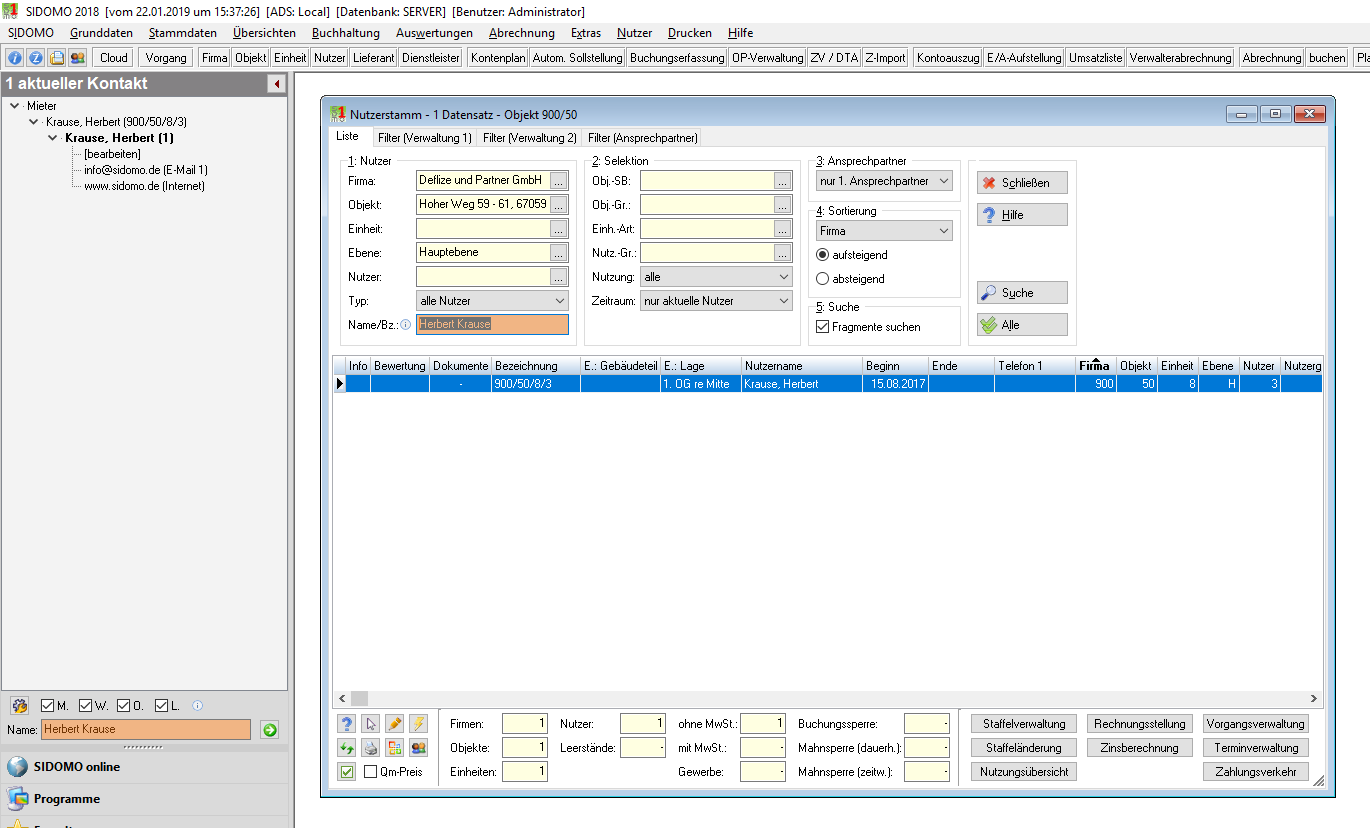Switch to Filter (Ansprechpartner) tab
The width and height of the screenshot is (1370, 828).
642,138
